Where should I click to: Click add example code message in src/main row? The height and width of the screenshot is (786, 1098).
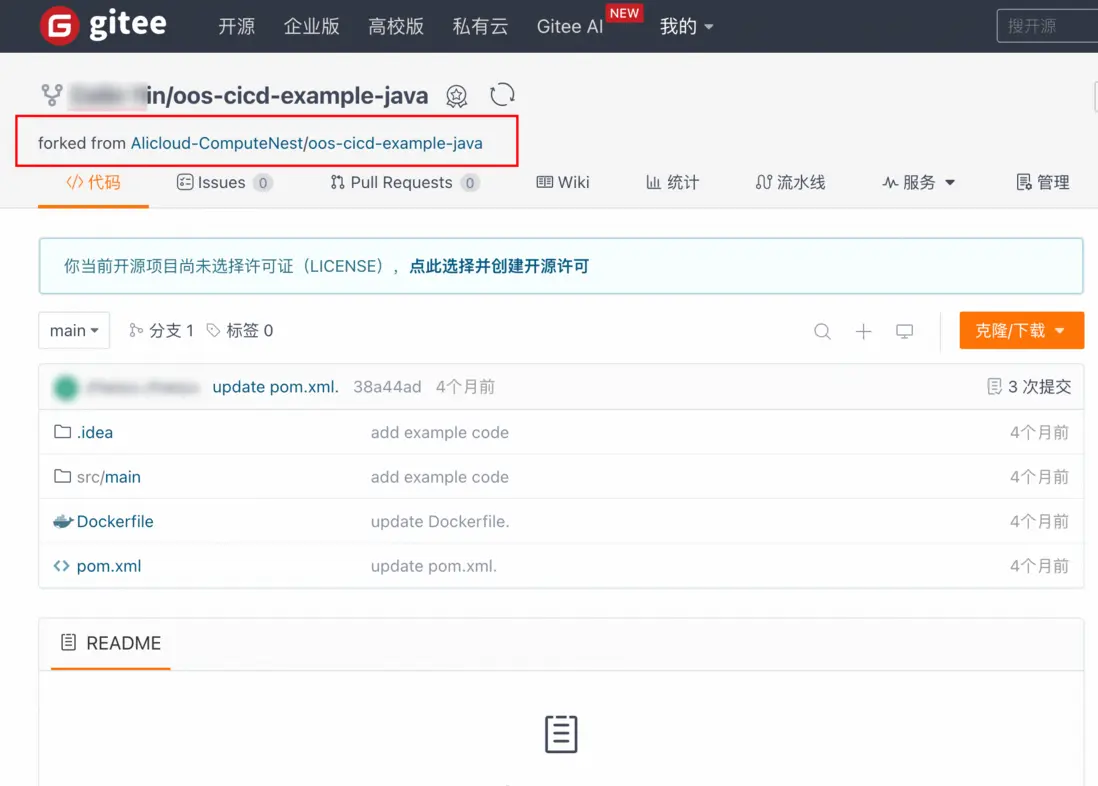[x=440, y=477]
